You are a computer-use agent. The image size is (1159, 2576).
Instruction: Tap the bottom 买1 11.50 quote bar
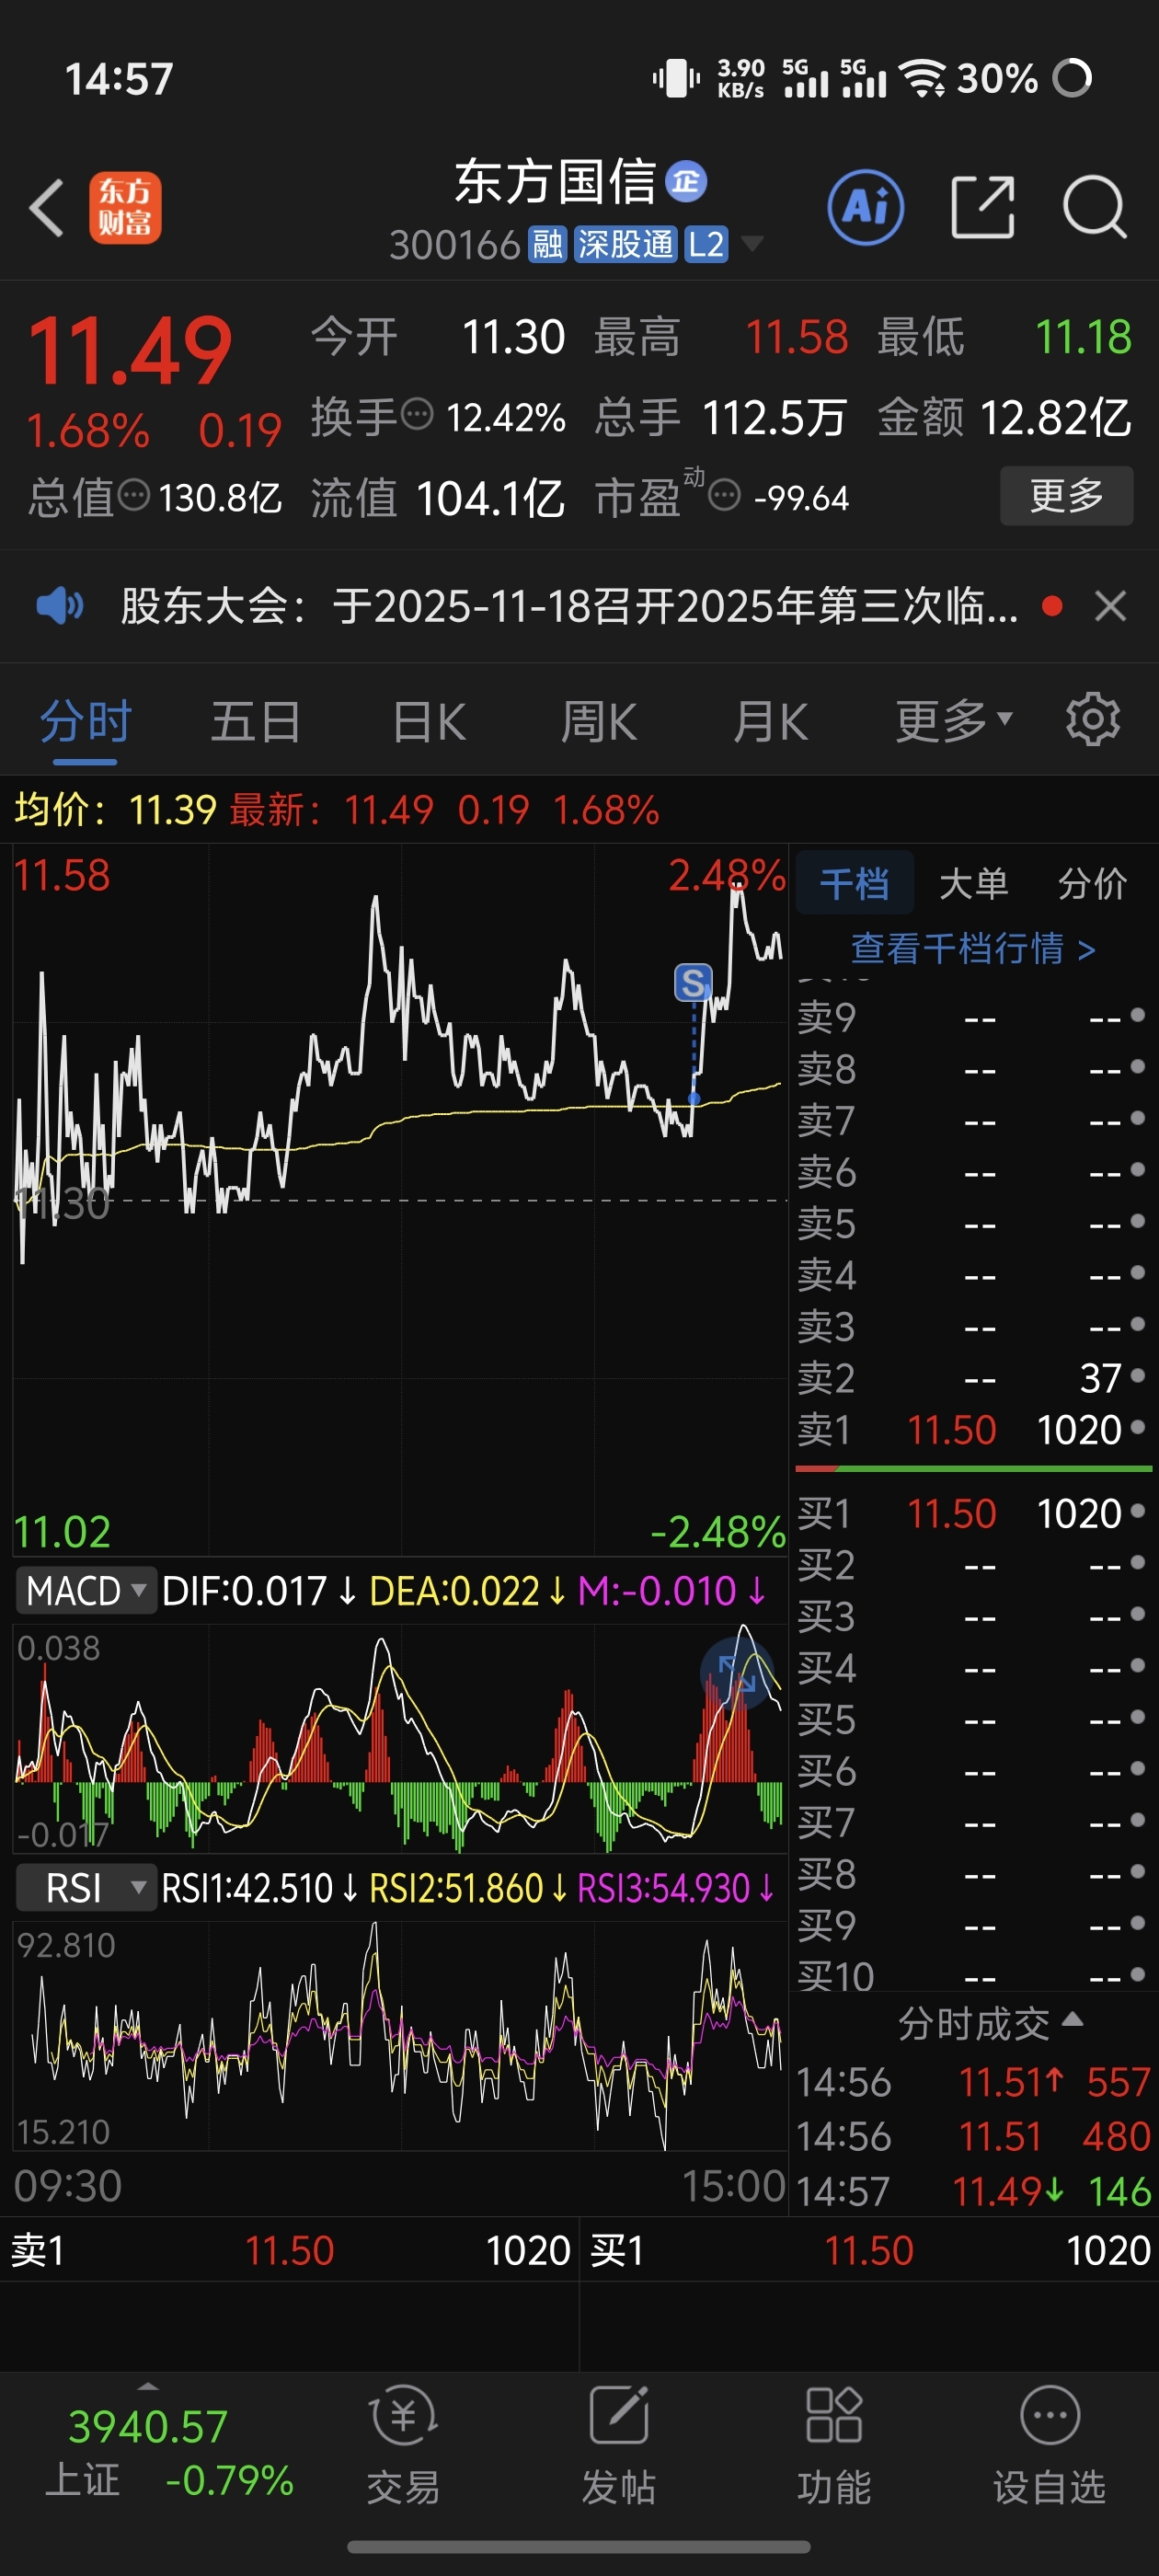coord(869,2250)
